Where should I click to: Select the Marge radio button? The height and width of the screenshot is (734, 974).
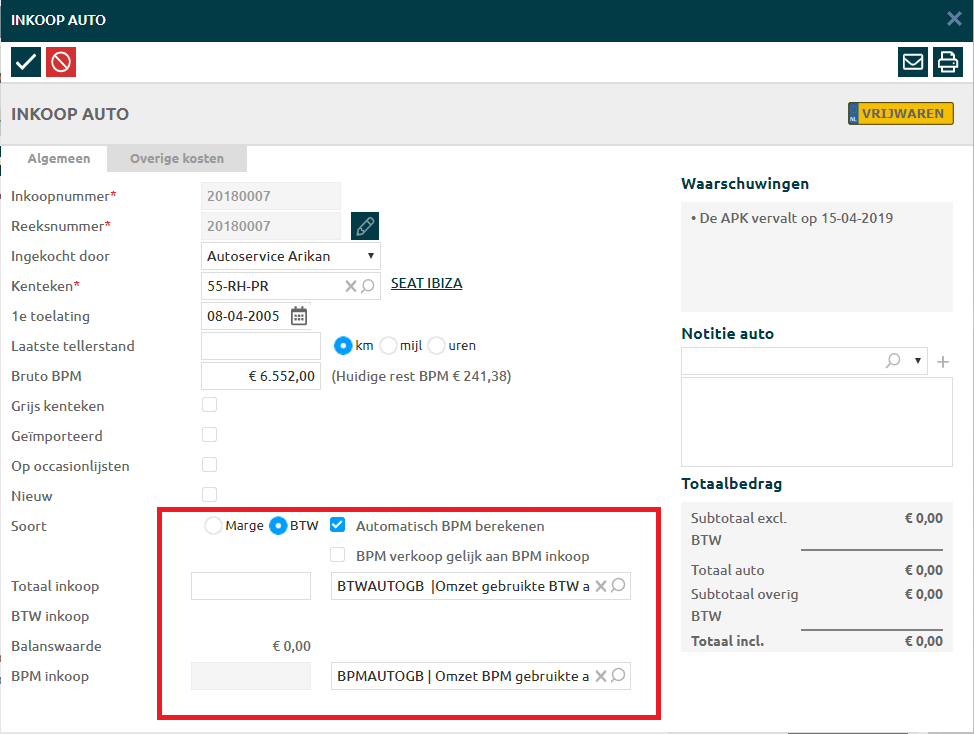(213, 526)
